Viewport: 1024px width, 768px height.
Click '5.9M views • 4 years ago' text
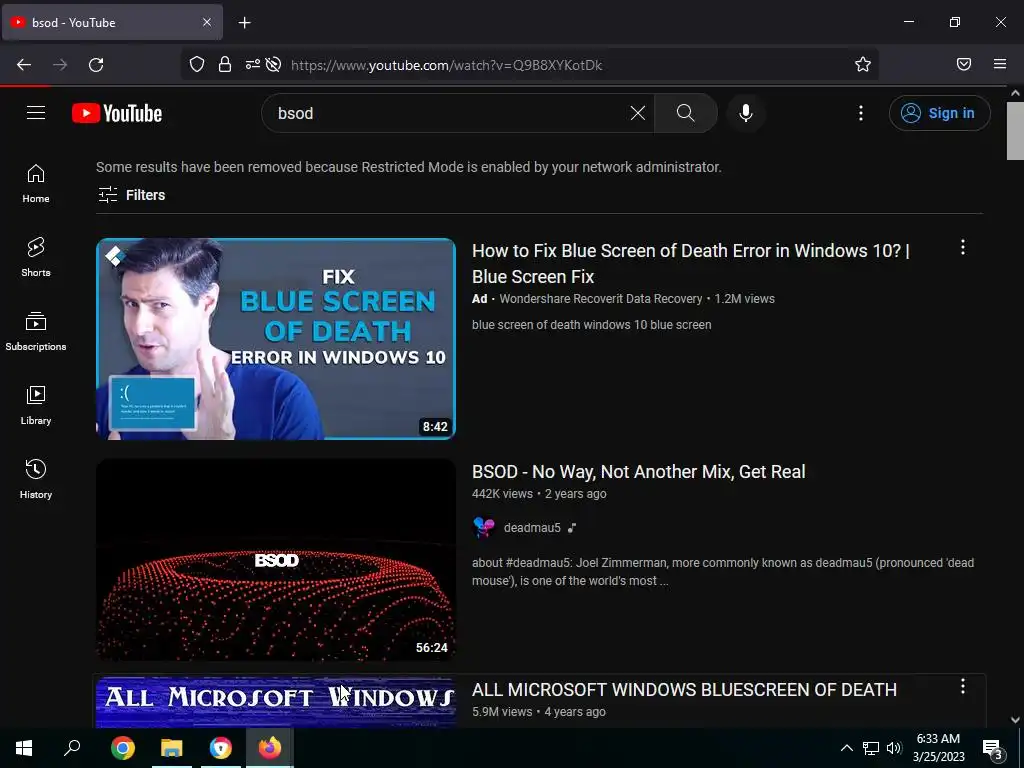tap(539, 712)
